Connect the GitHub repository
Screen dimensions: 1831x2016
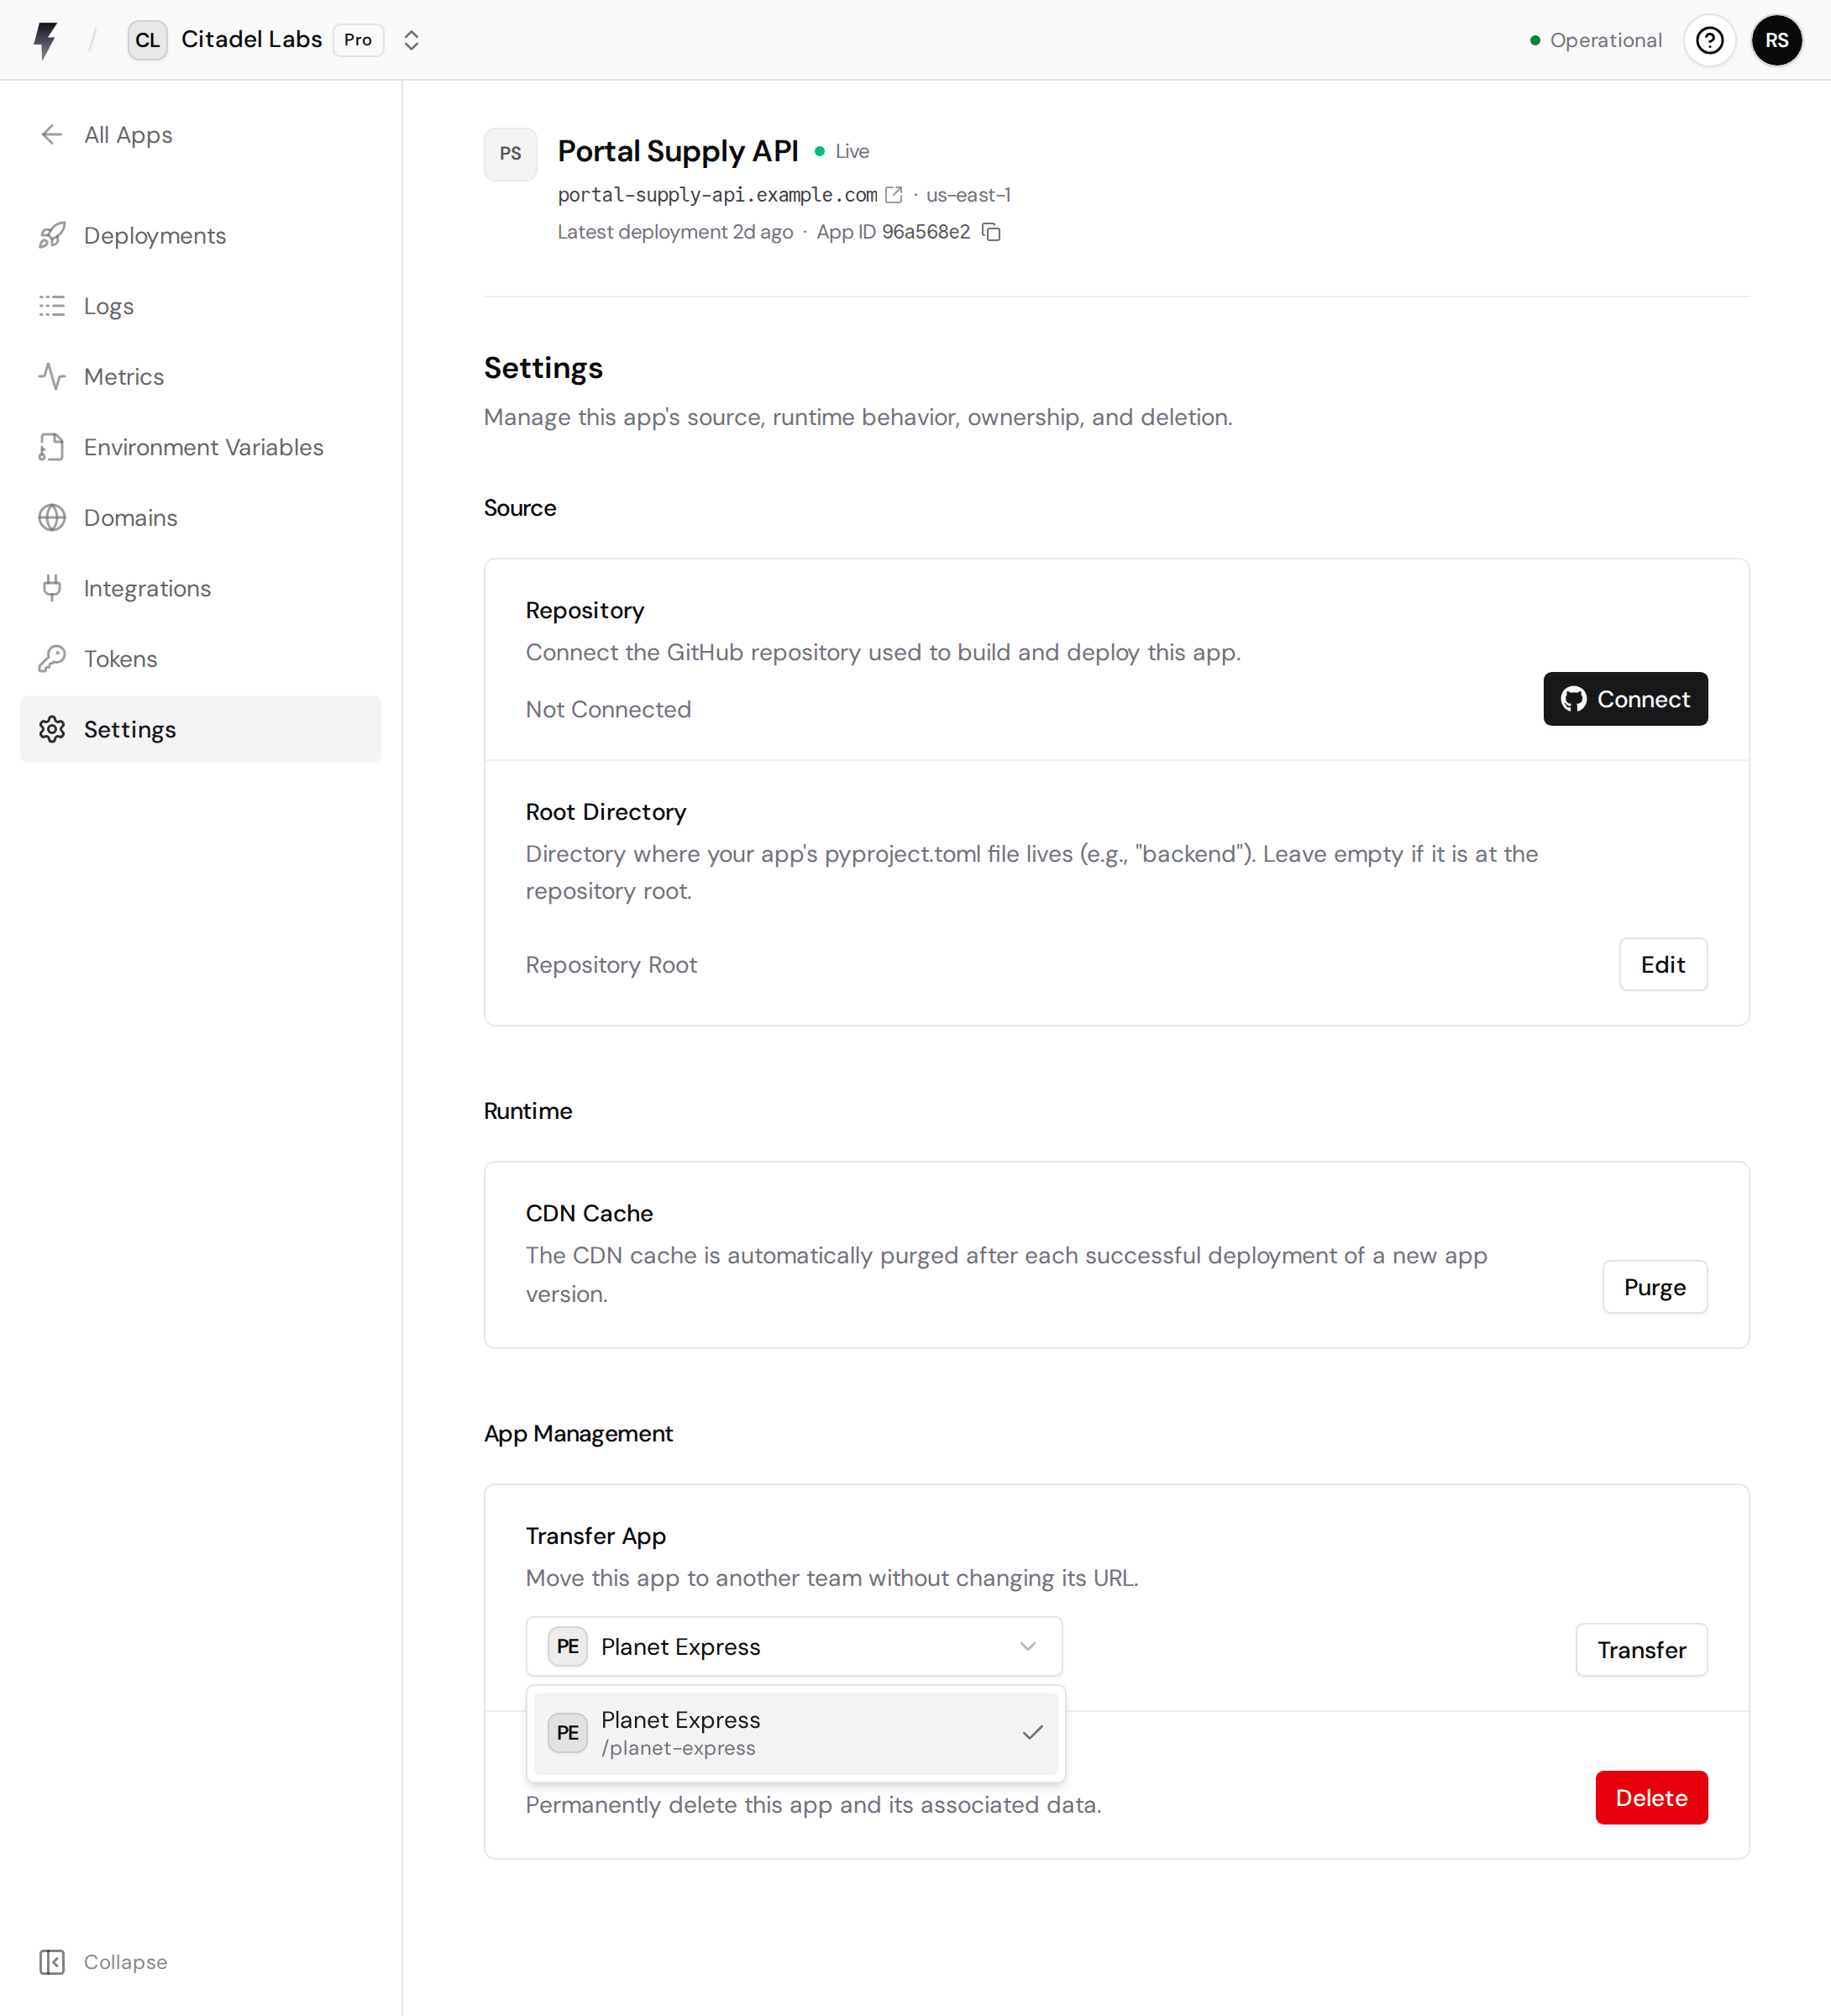pos(1625,699)
